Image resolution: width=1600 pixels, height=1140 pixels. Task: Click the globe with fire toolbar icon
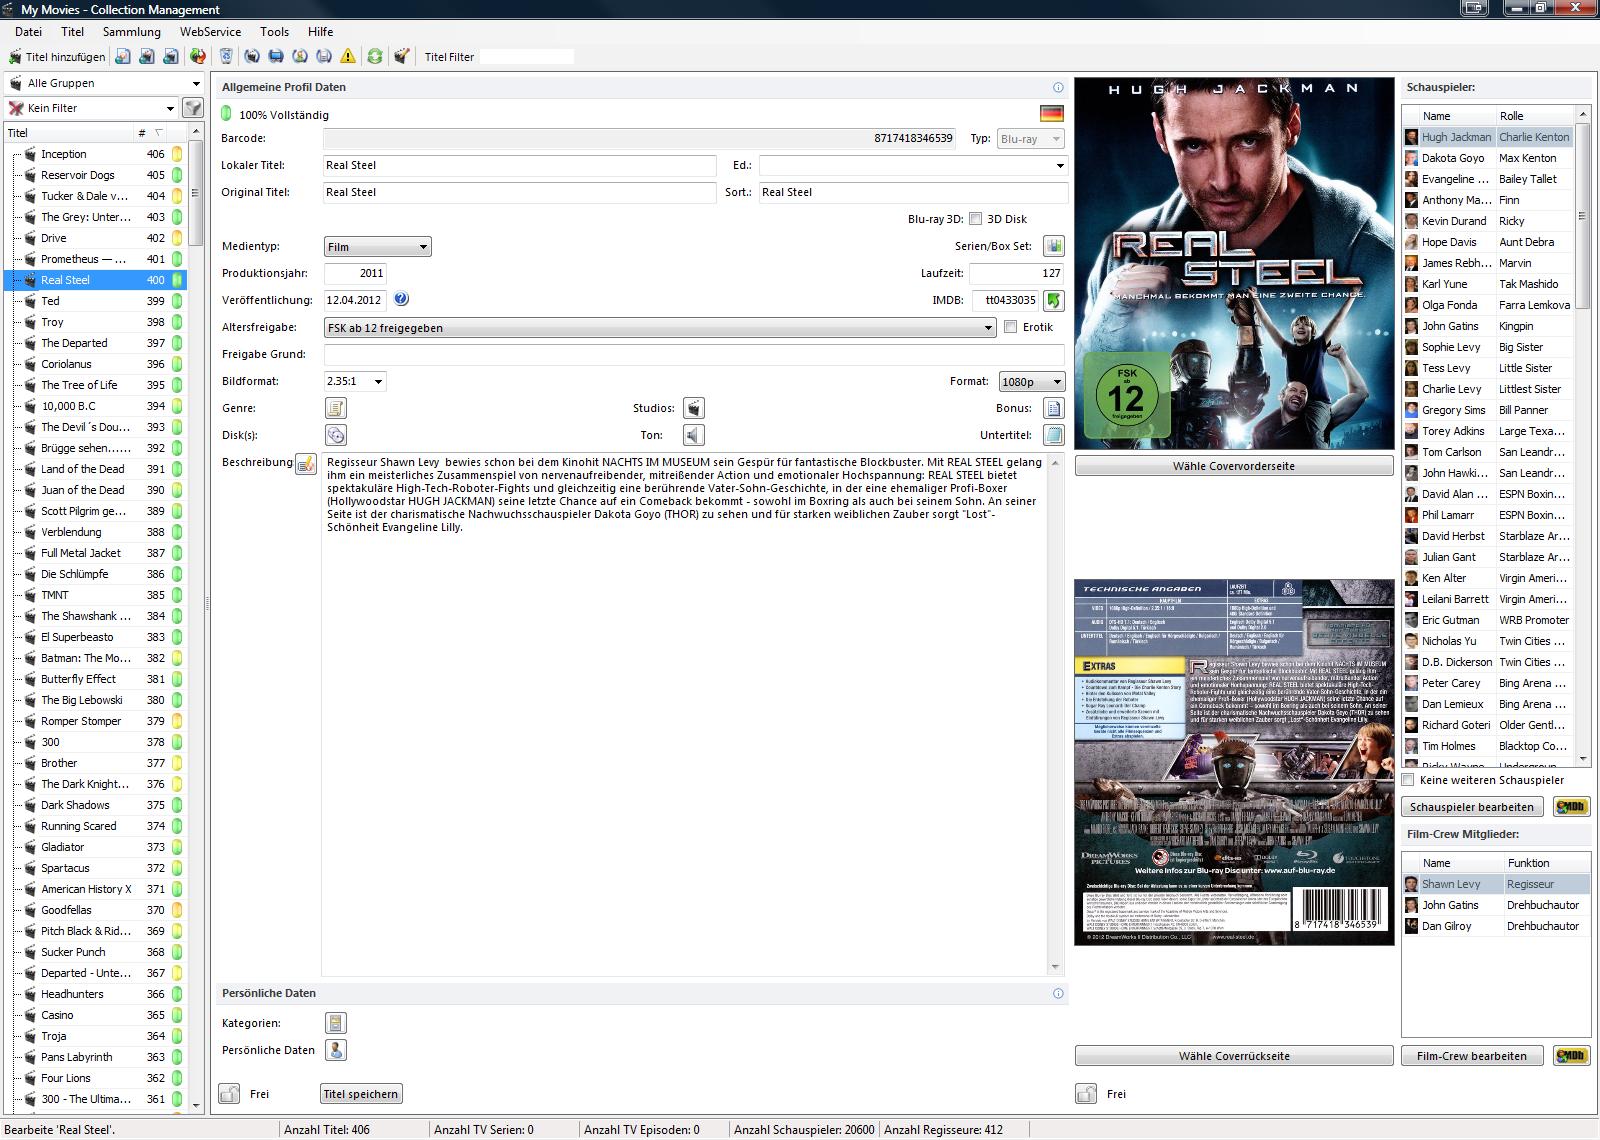click(198, 57)
